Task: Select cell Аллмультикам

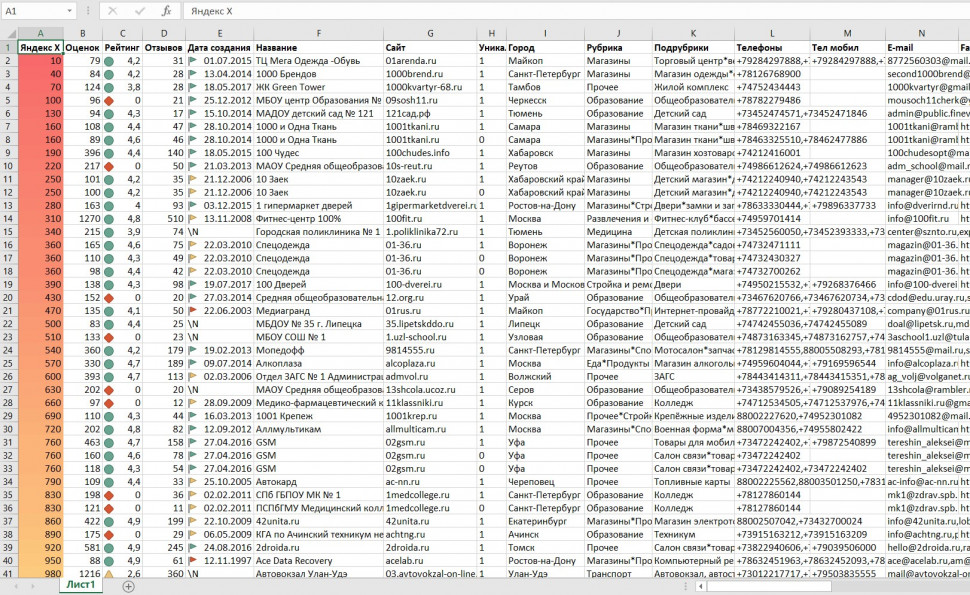Action: 319,429
